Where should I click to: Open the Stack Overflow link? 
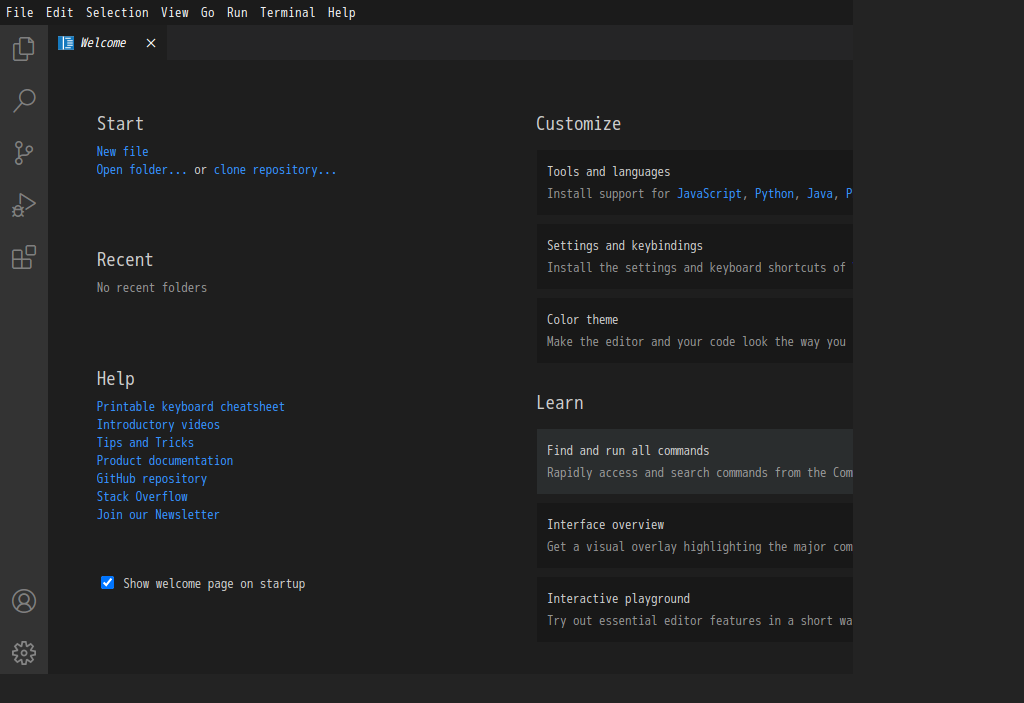142,497
